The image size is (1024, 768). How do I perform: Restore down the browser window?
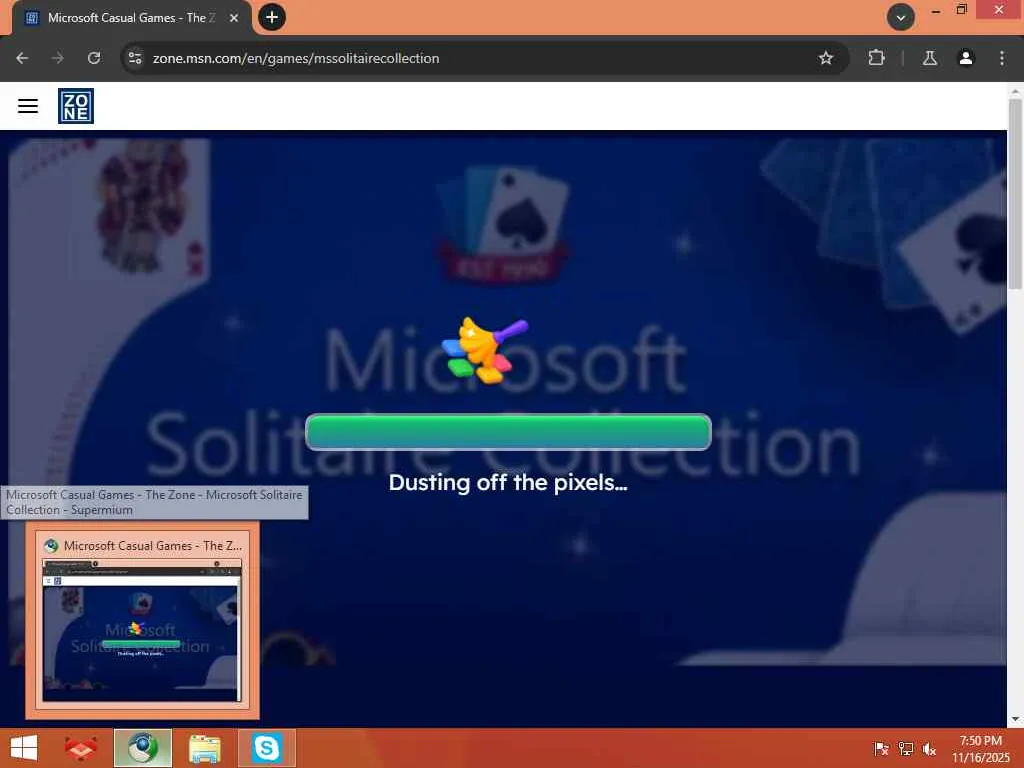coord(961,10)
